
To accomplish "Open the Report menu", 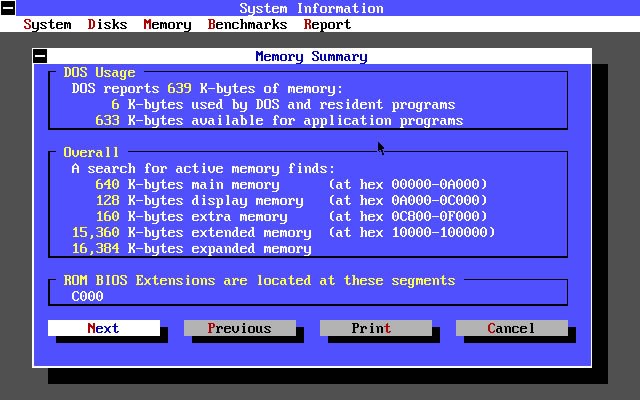I will 327,24.
